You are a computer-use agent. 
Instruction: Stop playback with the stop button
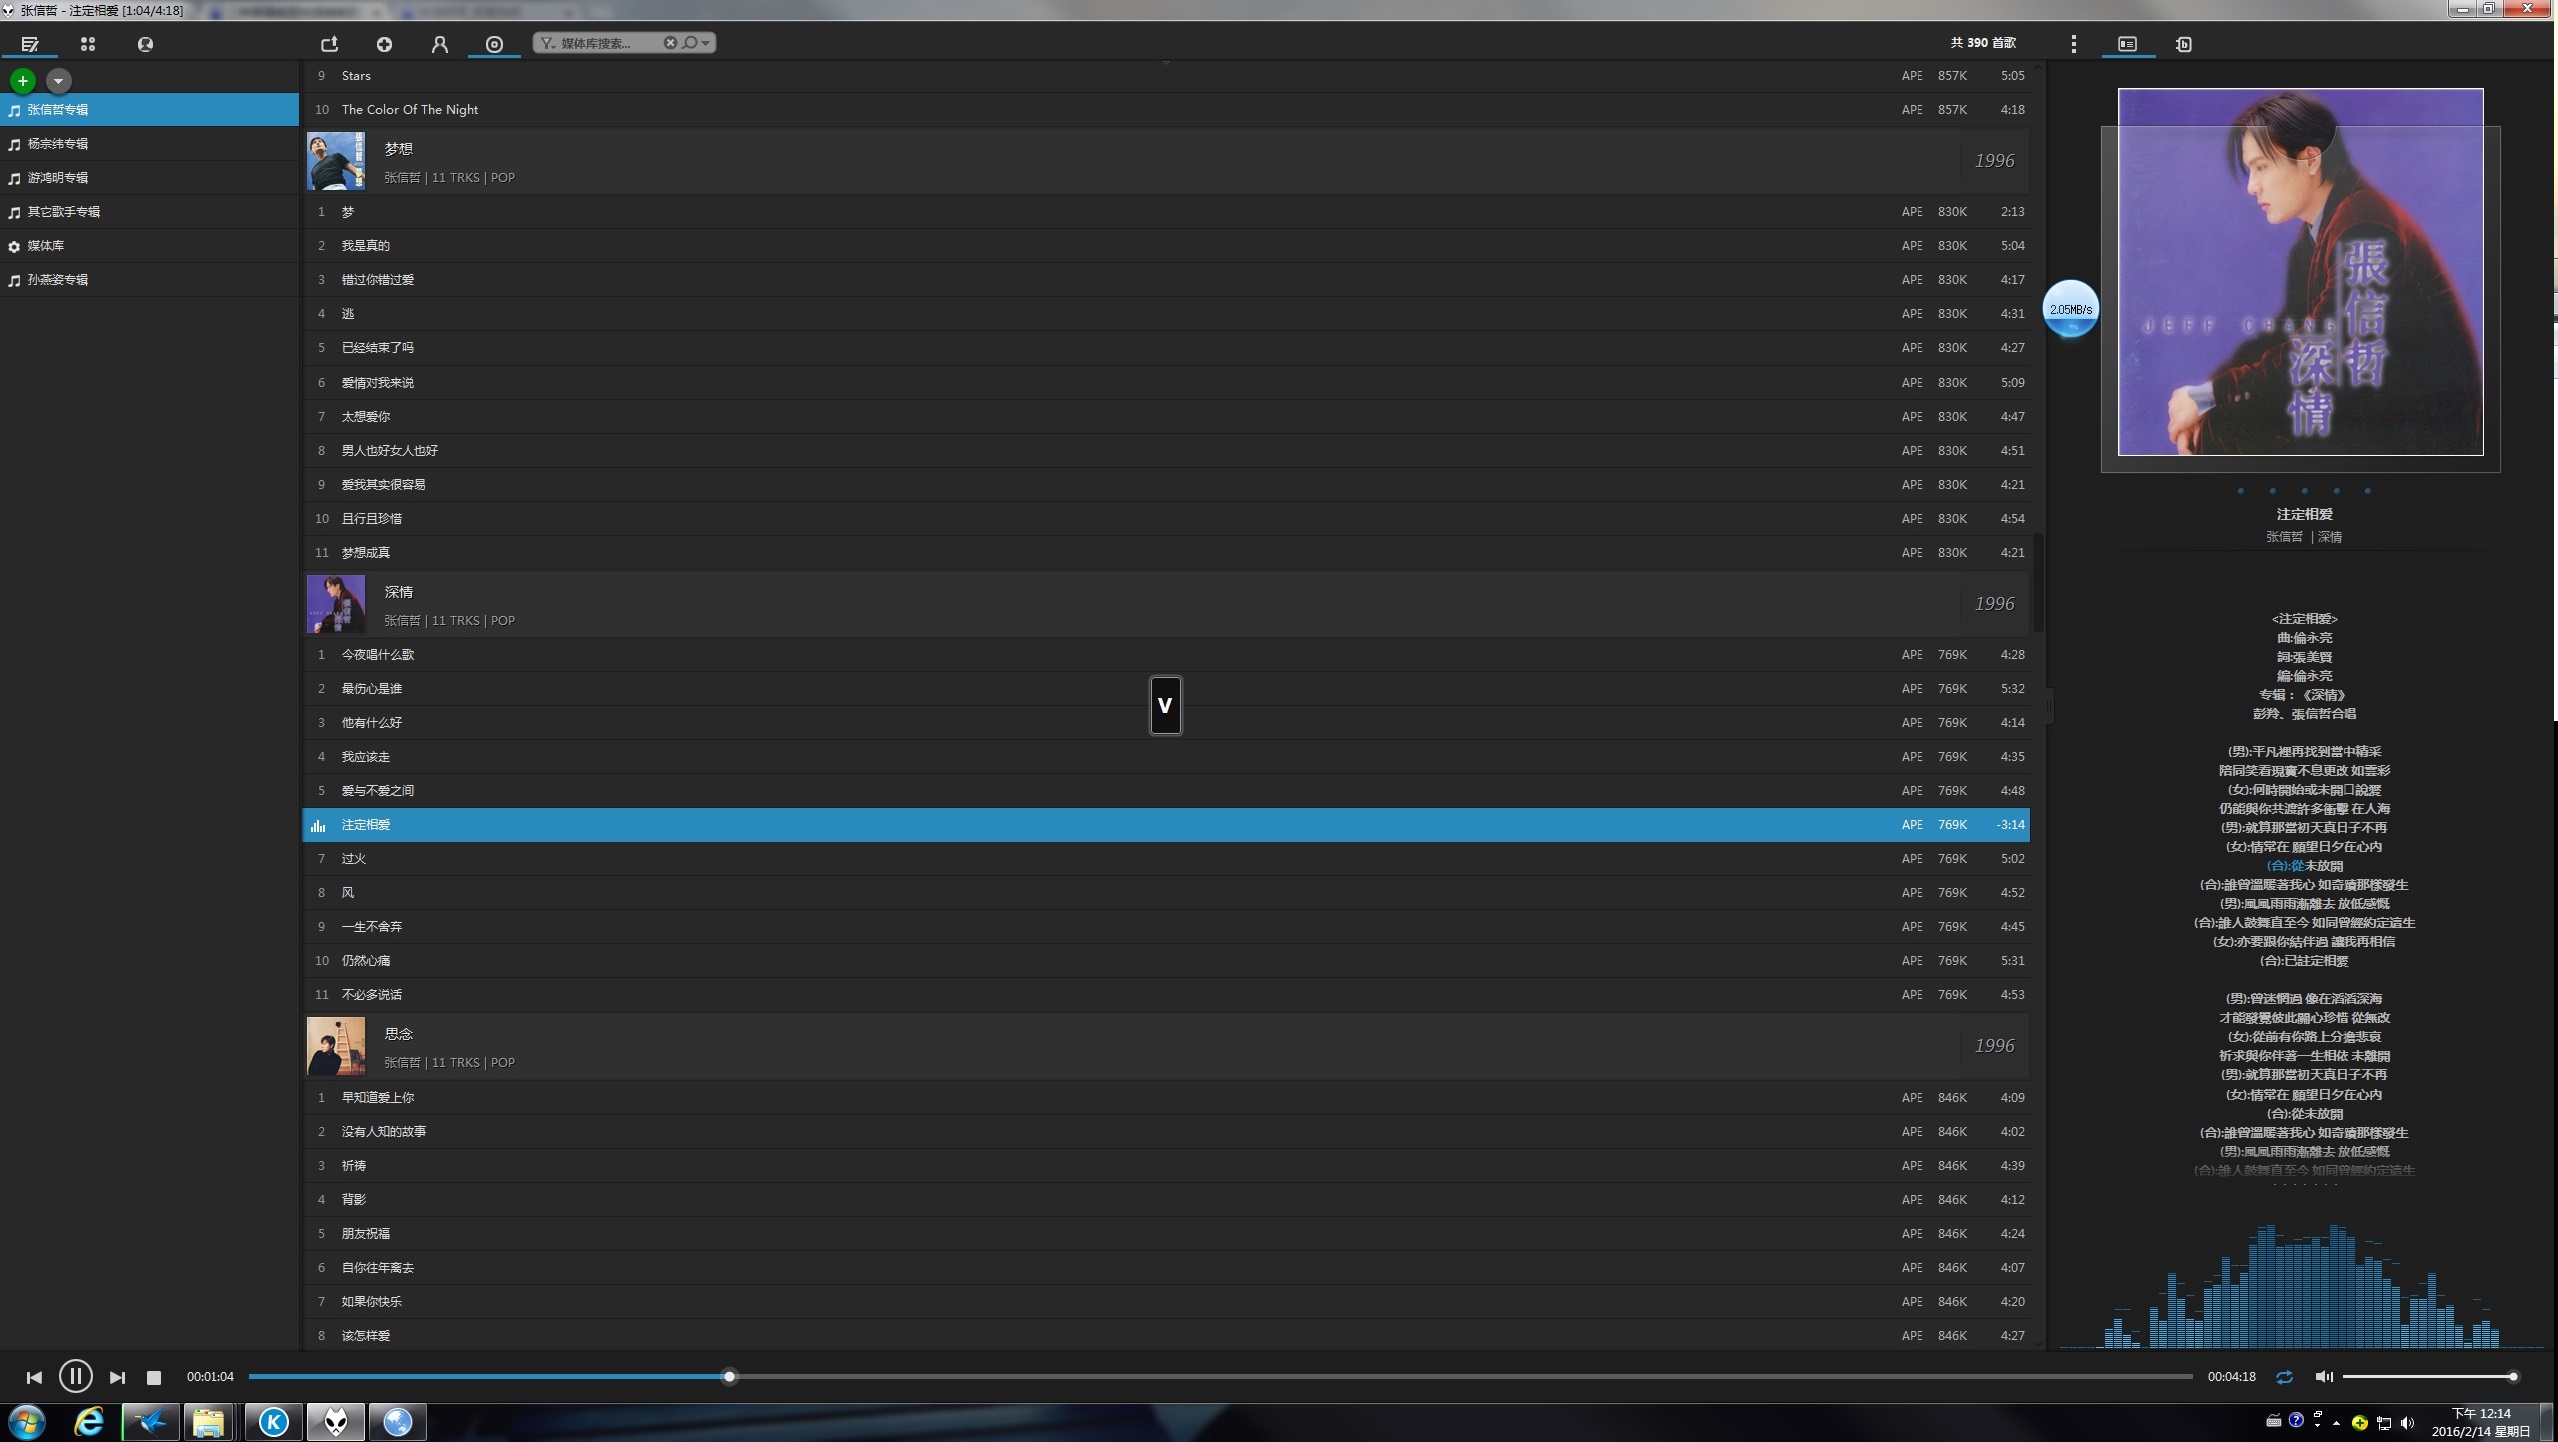tap(154, 1377)
